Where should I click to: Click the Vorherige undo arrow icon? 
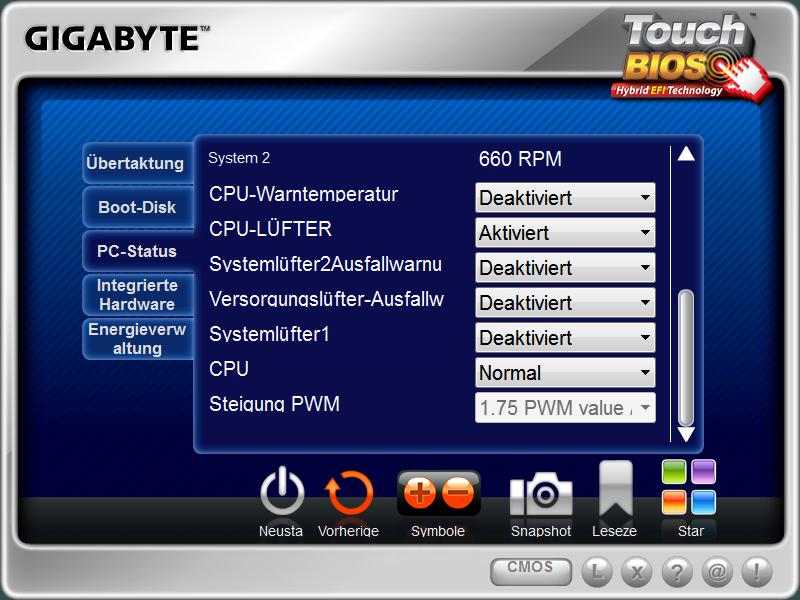tap(349, 493)
